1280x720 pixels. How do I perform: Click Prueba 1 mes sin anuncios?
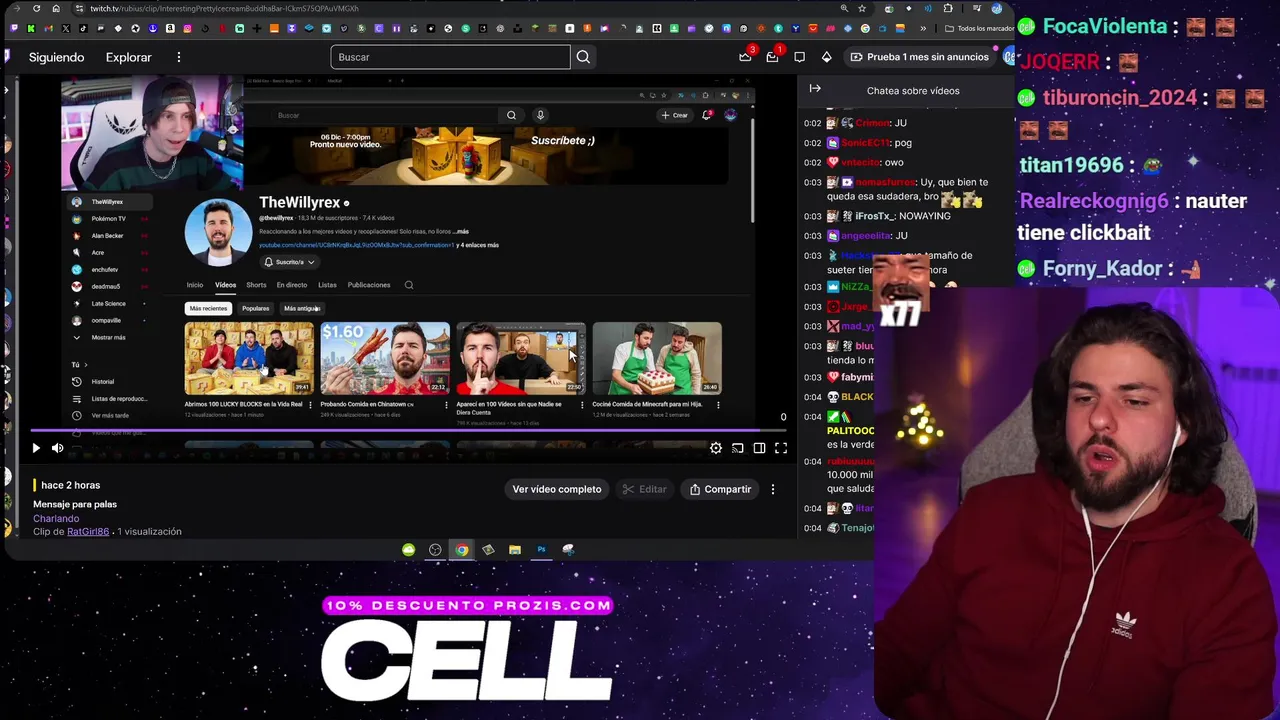[919, 57]
